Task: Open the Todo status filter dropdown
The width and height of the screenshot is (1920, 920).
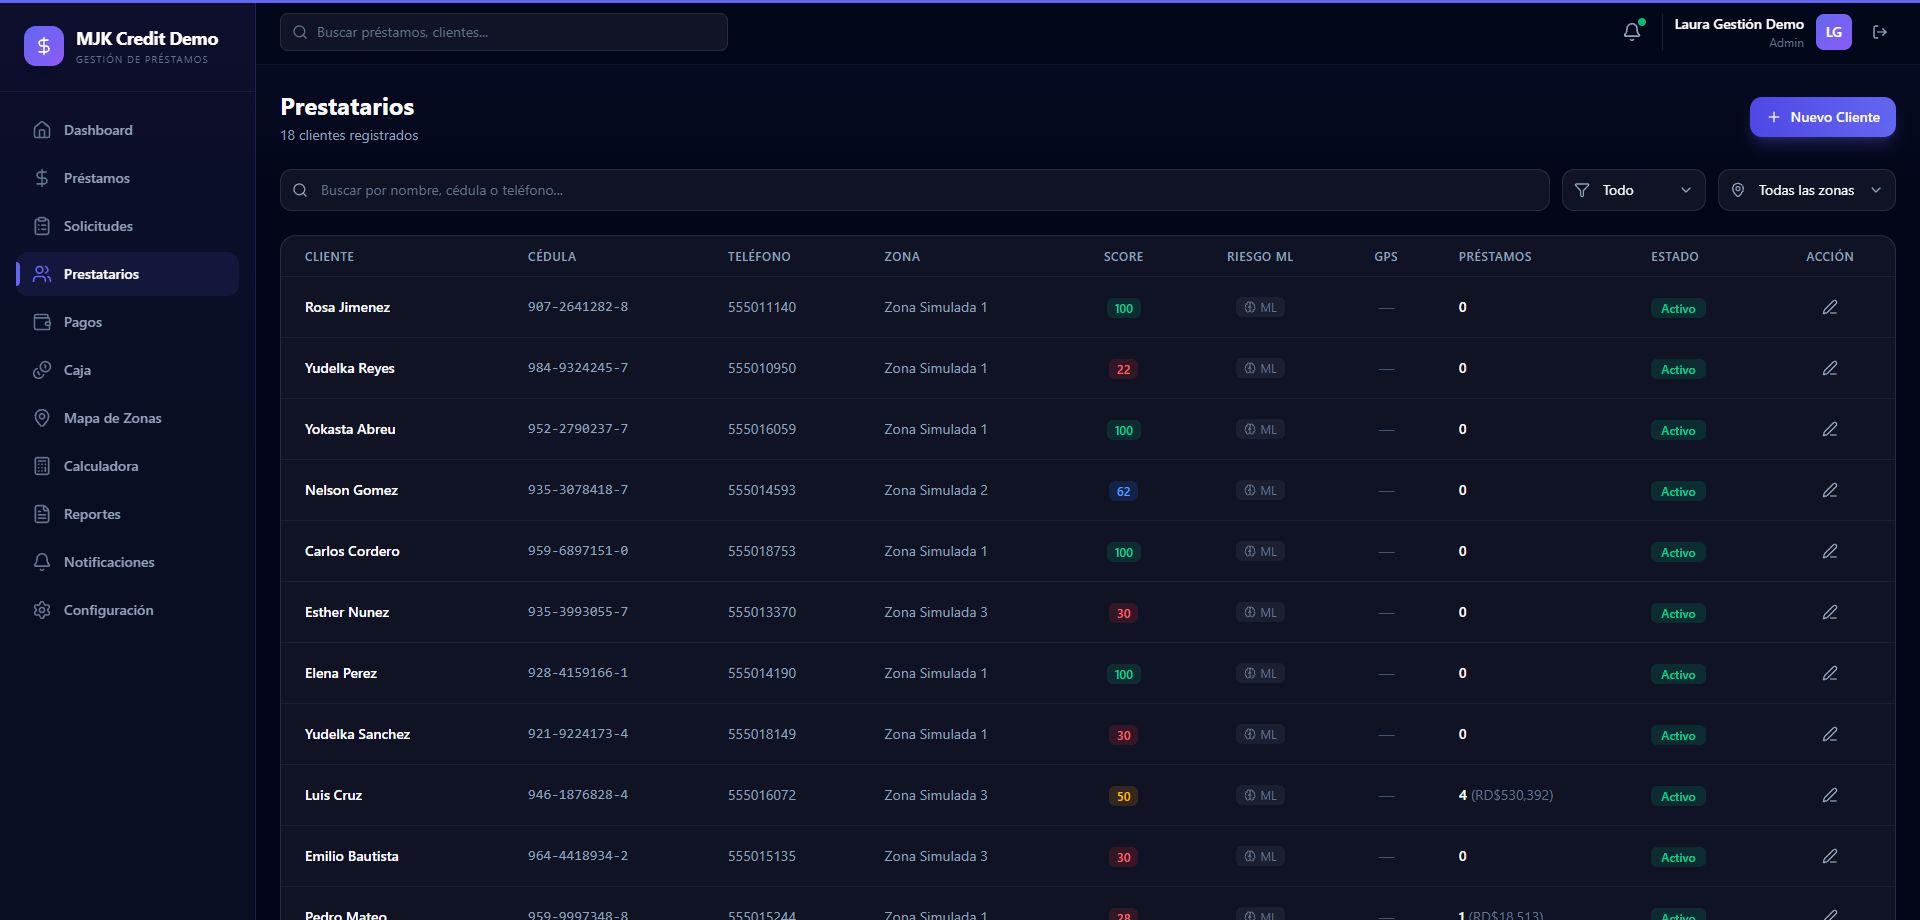Action: (1634, 190)
